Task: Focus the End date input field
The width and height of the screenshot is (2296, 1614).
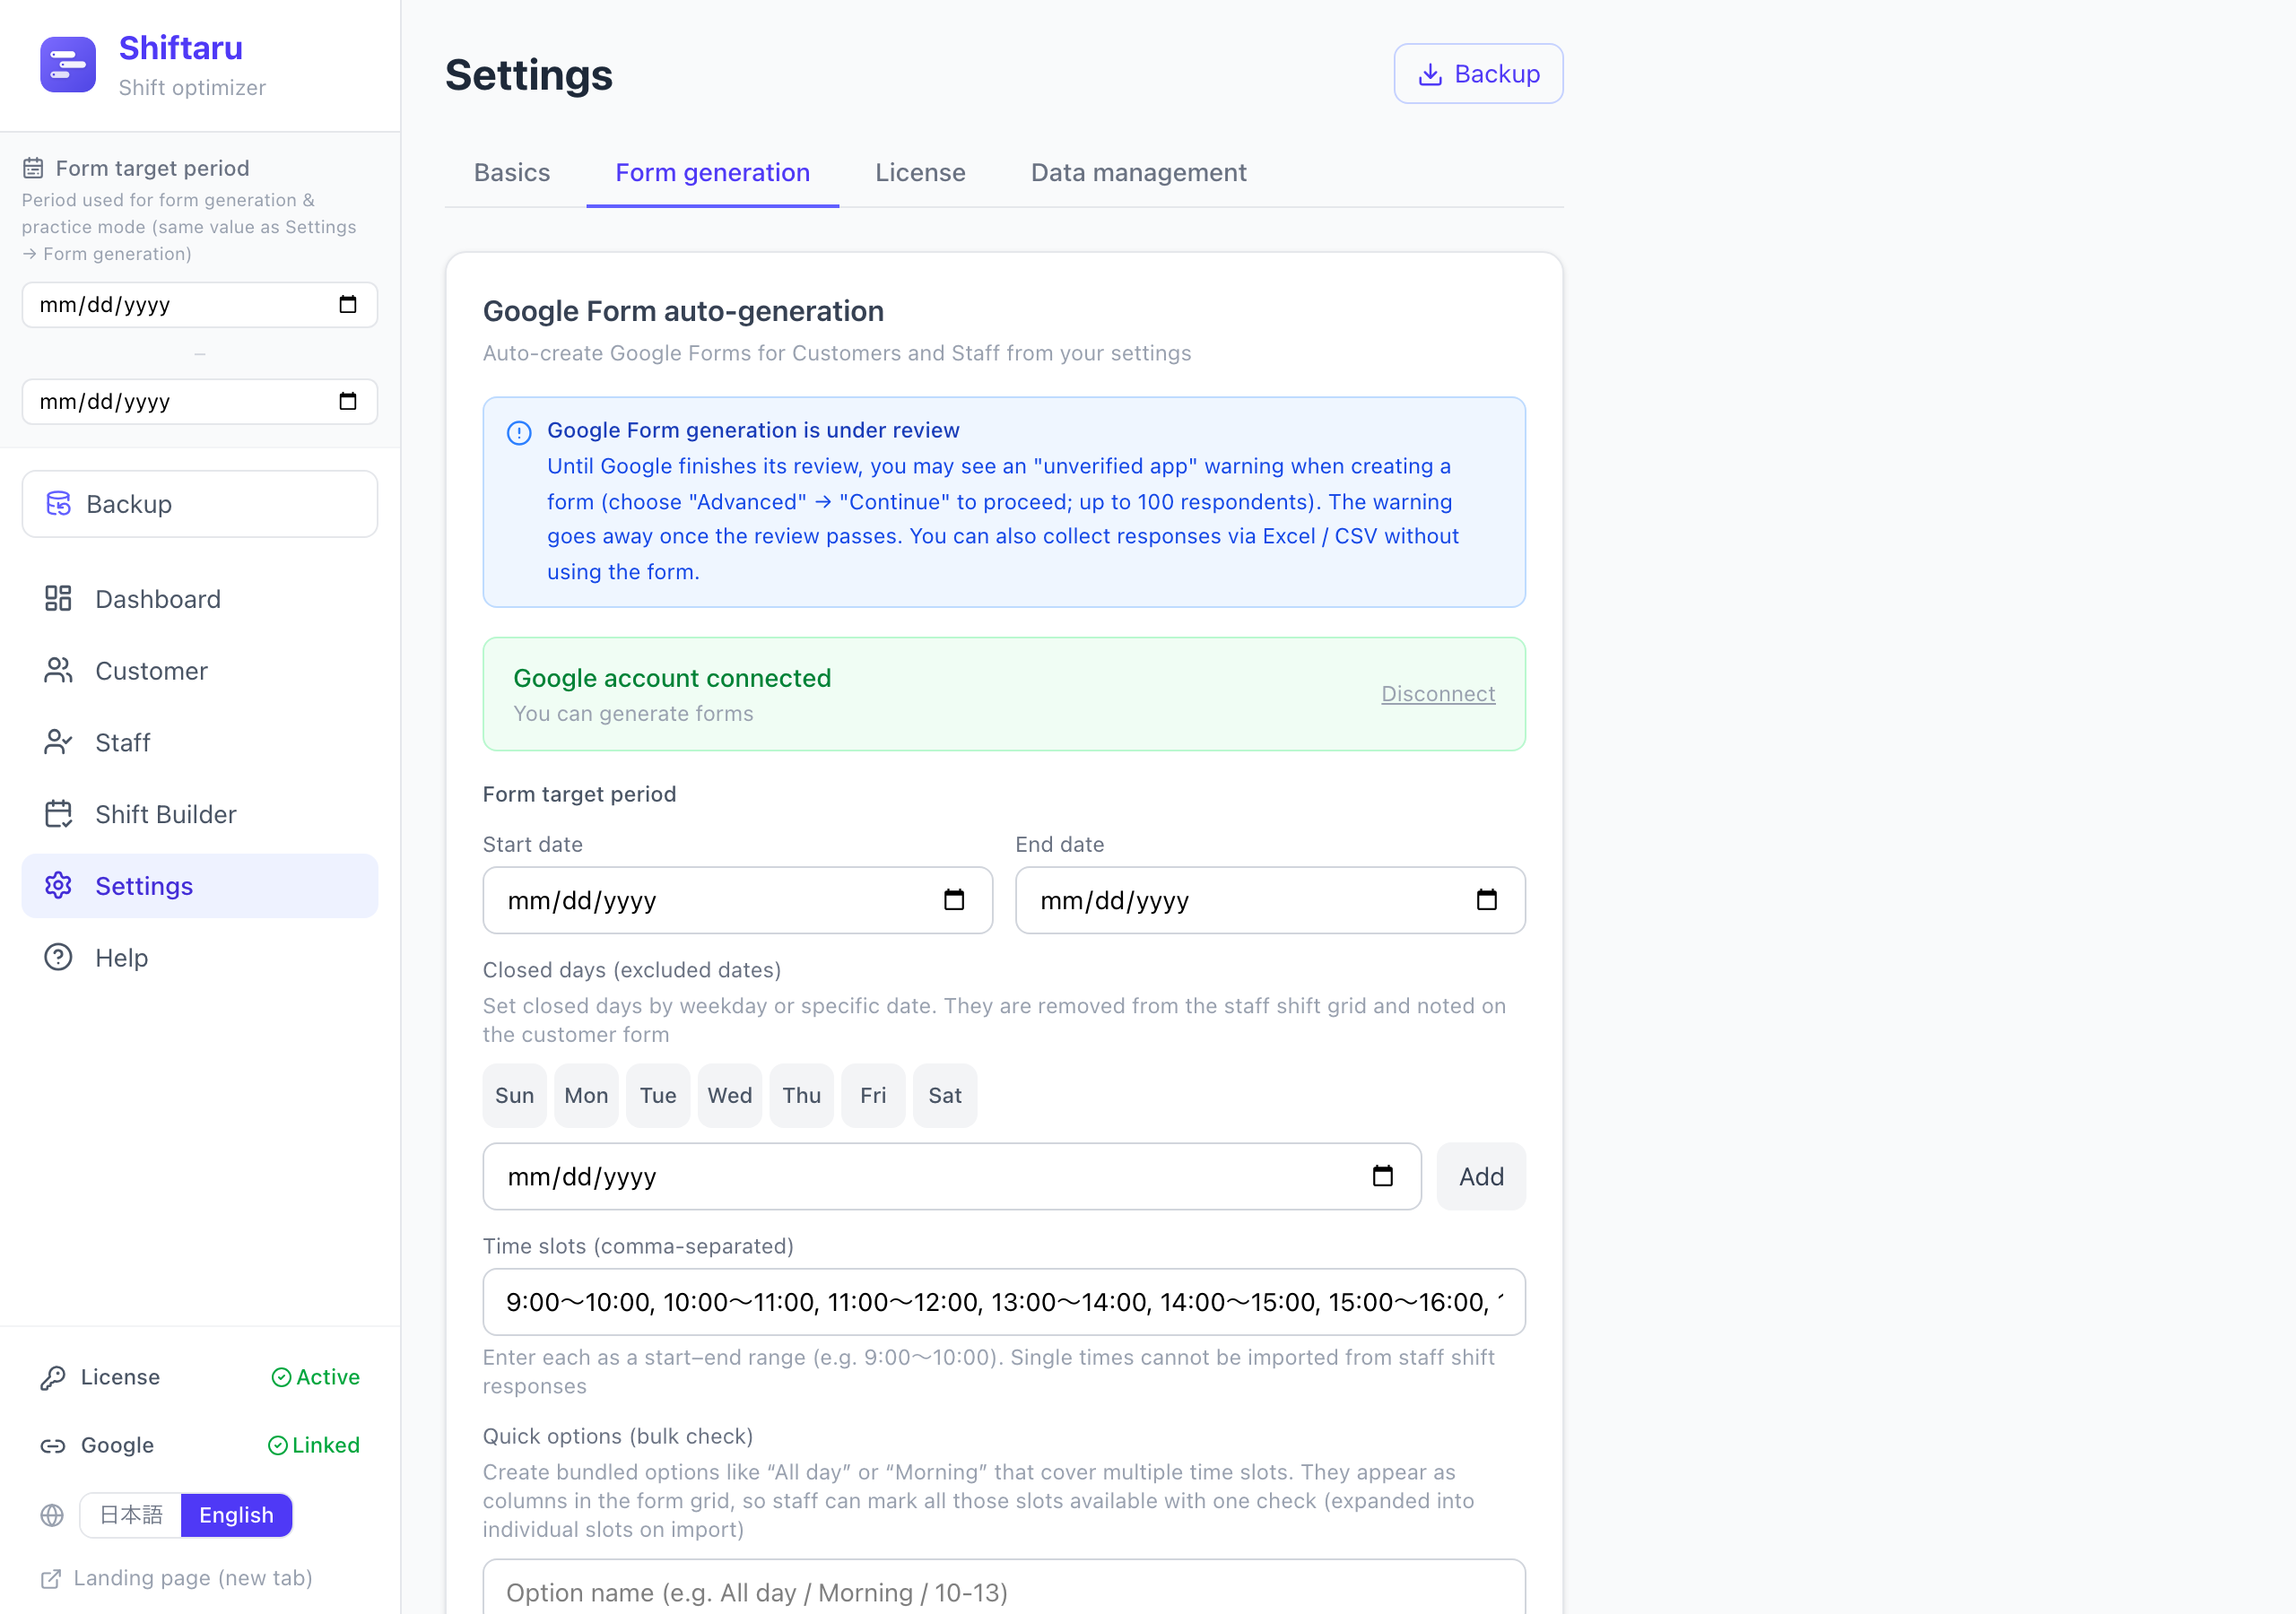Action: tap(1270, 901)
